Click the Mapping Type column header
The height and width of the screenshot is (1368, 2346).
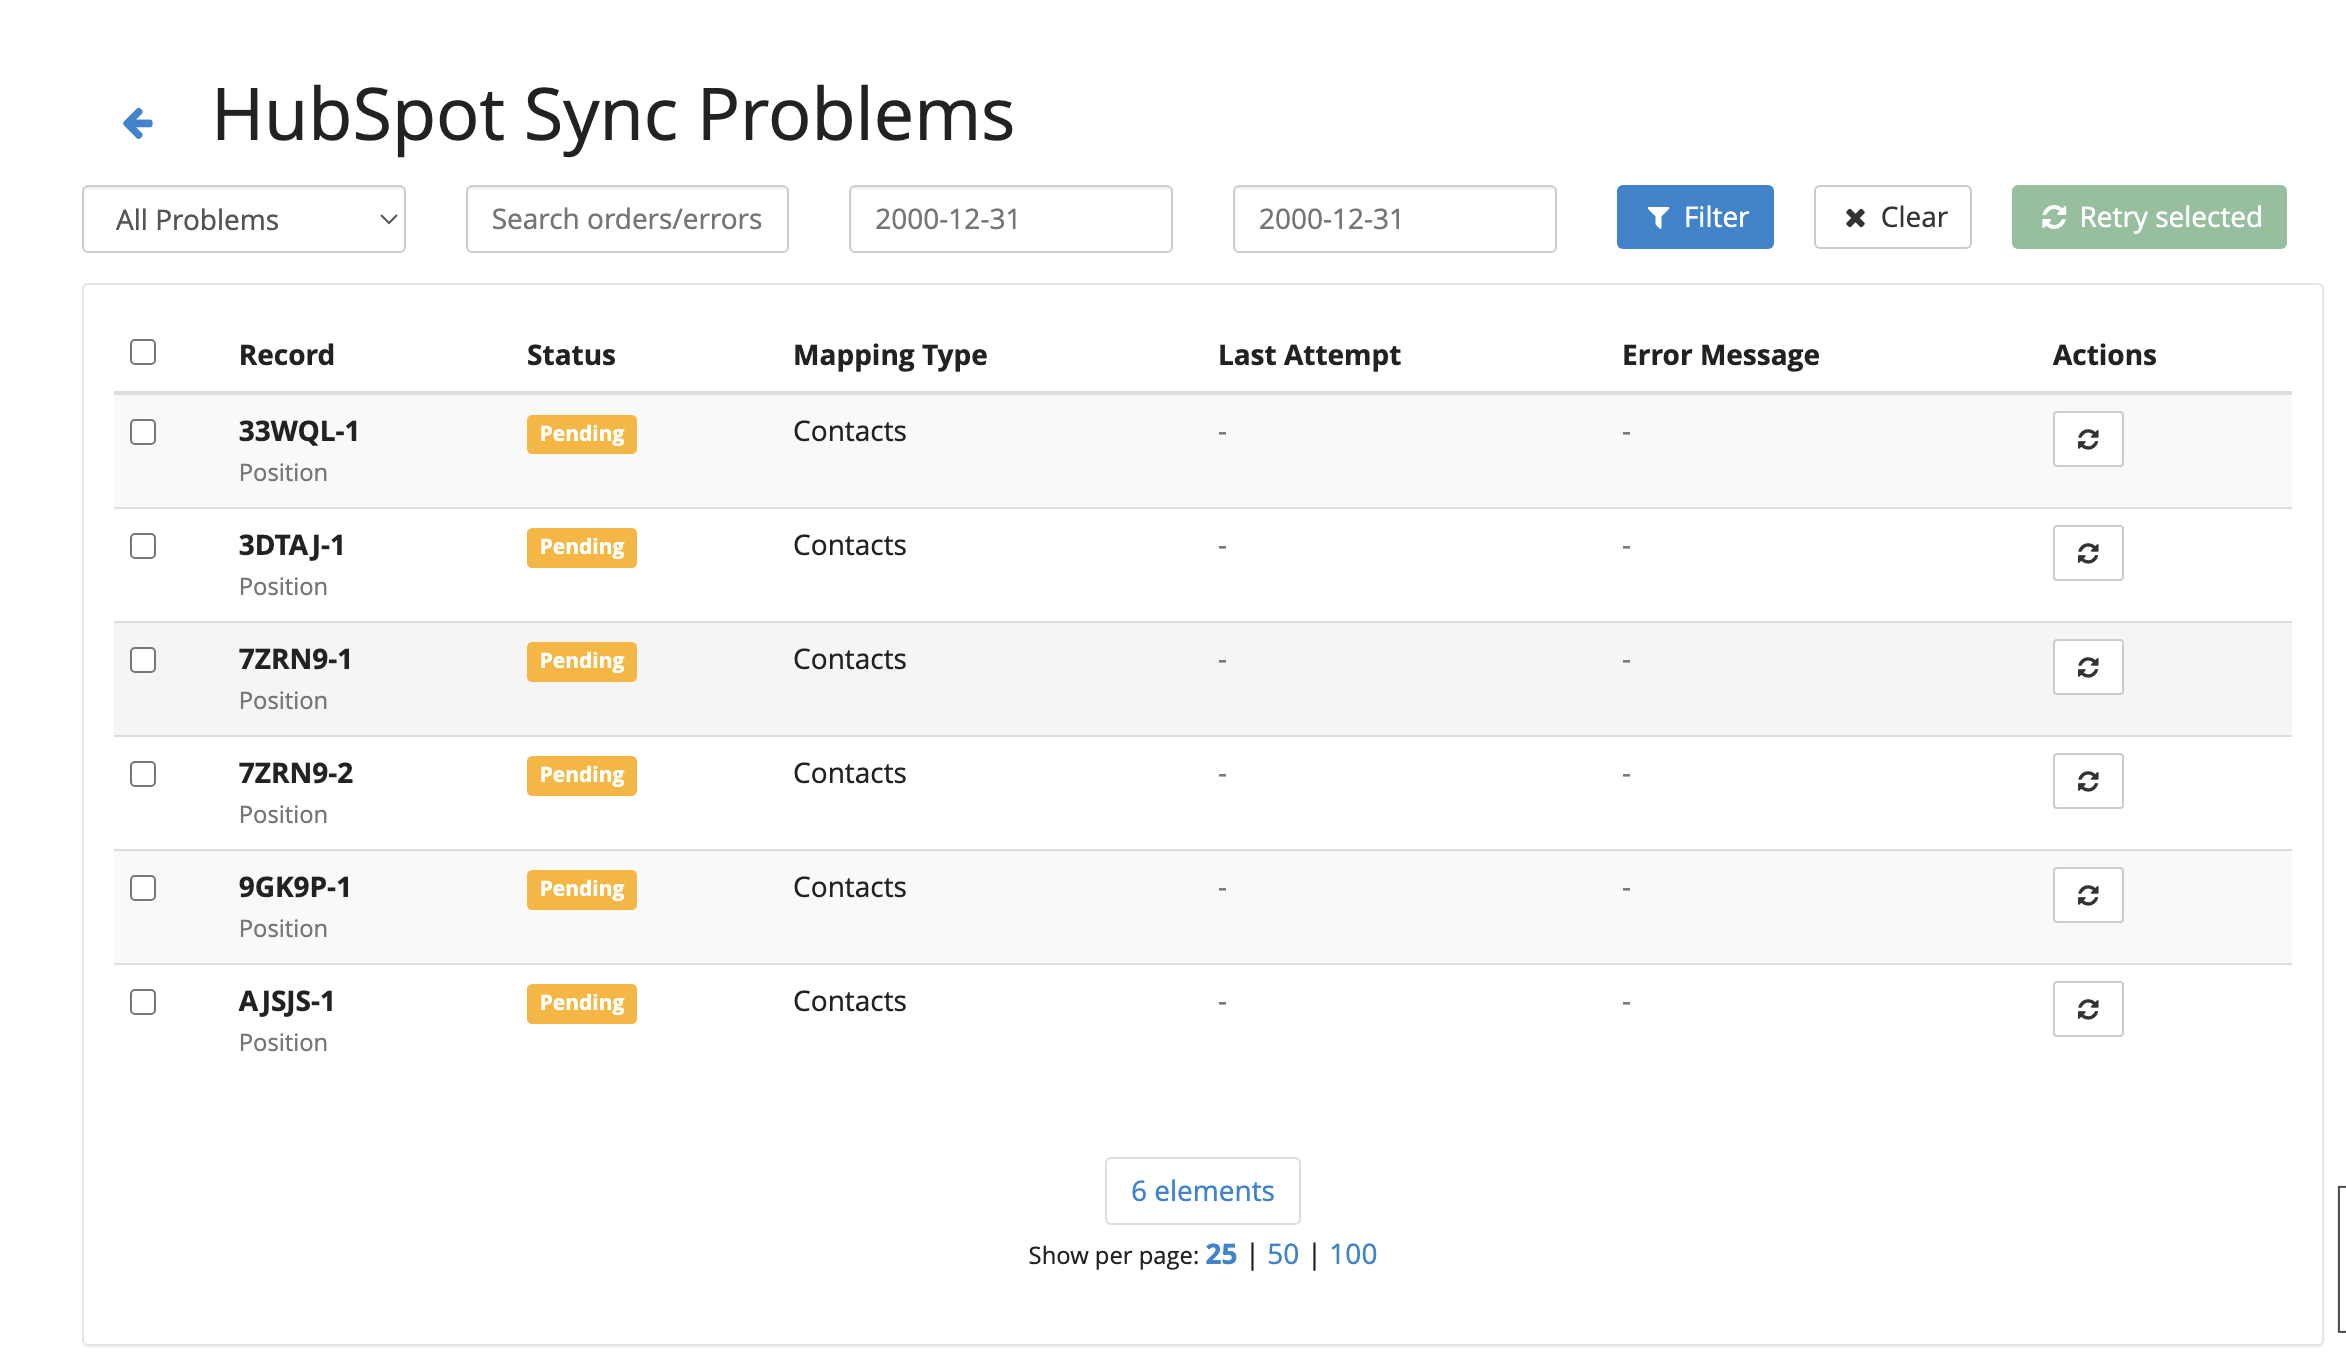pos(890,356)
